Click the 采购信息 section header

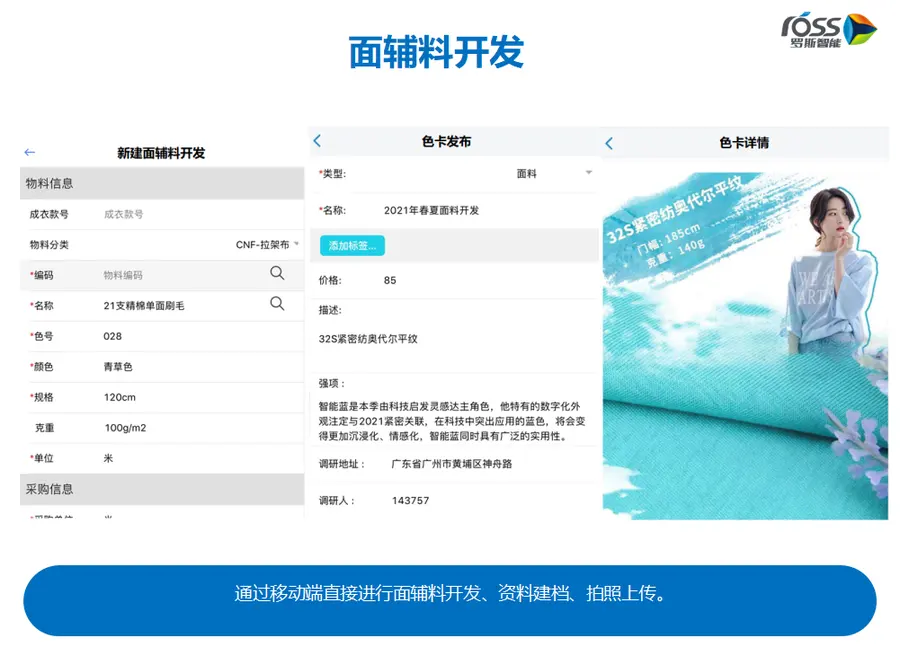(x=162, y=489)
